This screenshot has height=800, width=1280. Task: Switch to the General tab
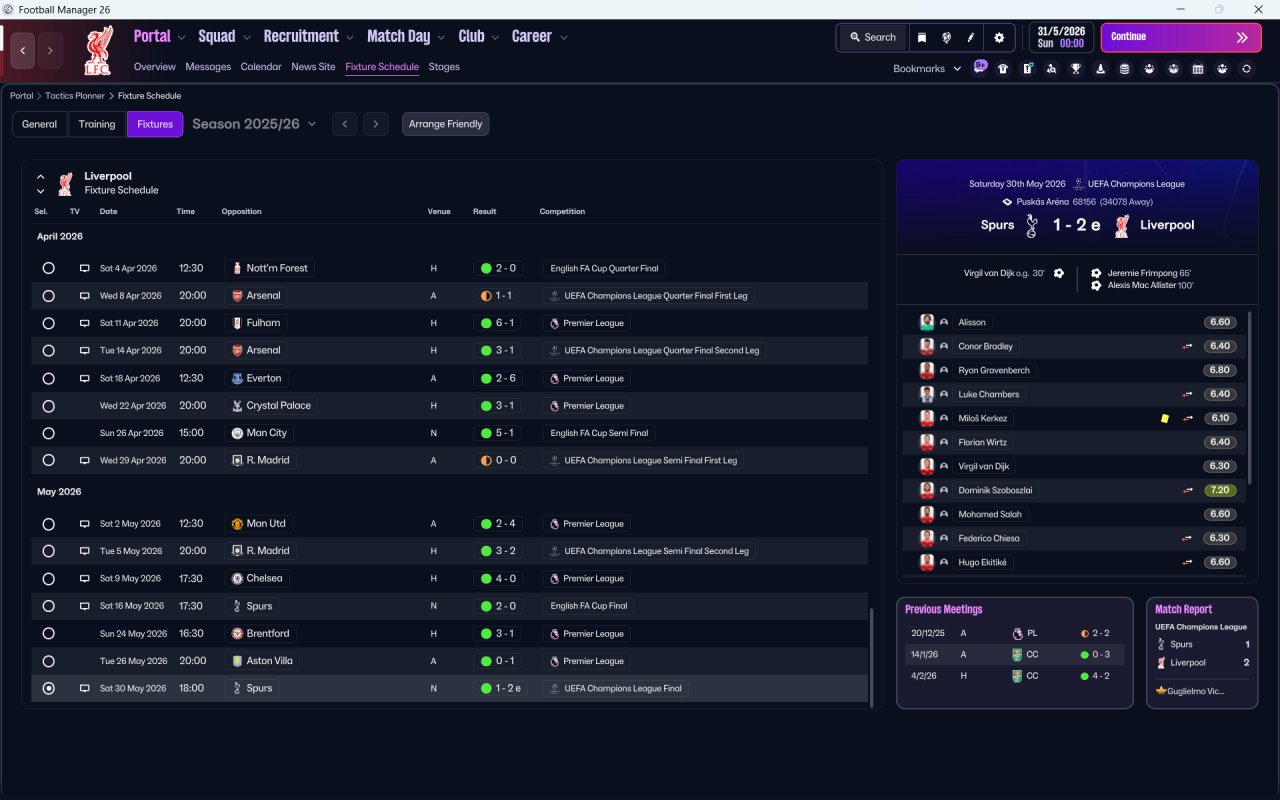click(x=40, y=124)
